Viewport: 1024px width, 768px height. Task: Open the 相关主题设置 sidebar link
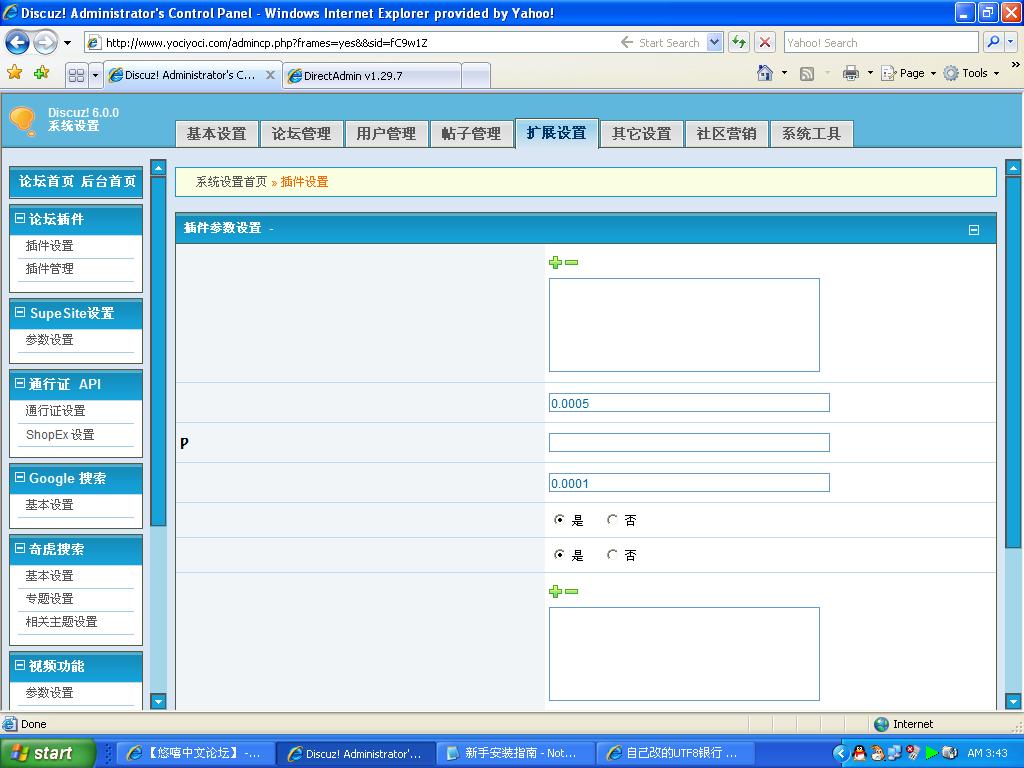point(61,622)
